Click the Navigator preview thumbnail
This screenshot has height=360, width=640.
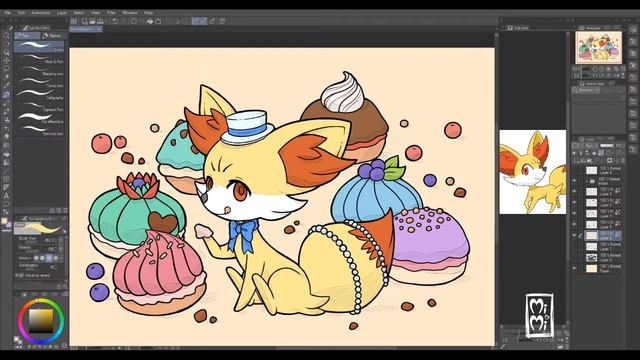coord(599,48)
